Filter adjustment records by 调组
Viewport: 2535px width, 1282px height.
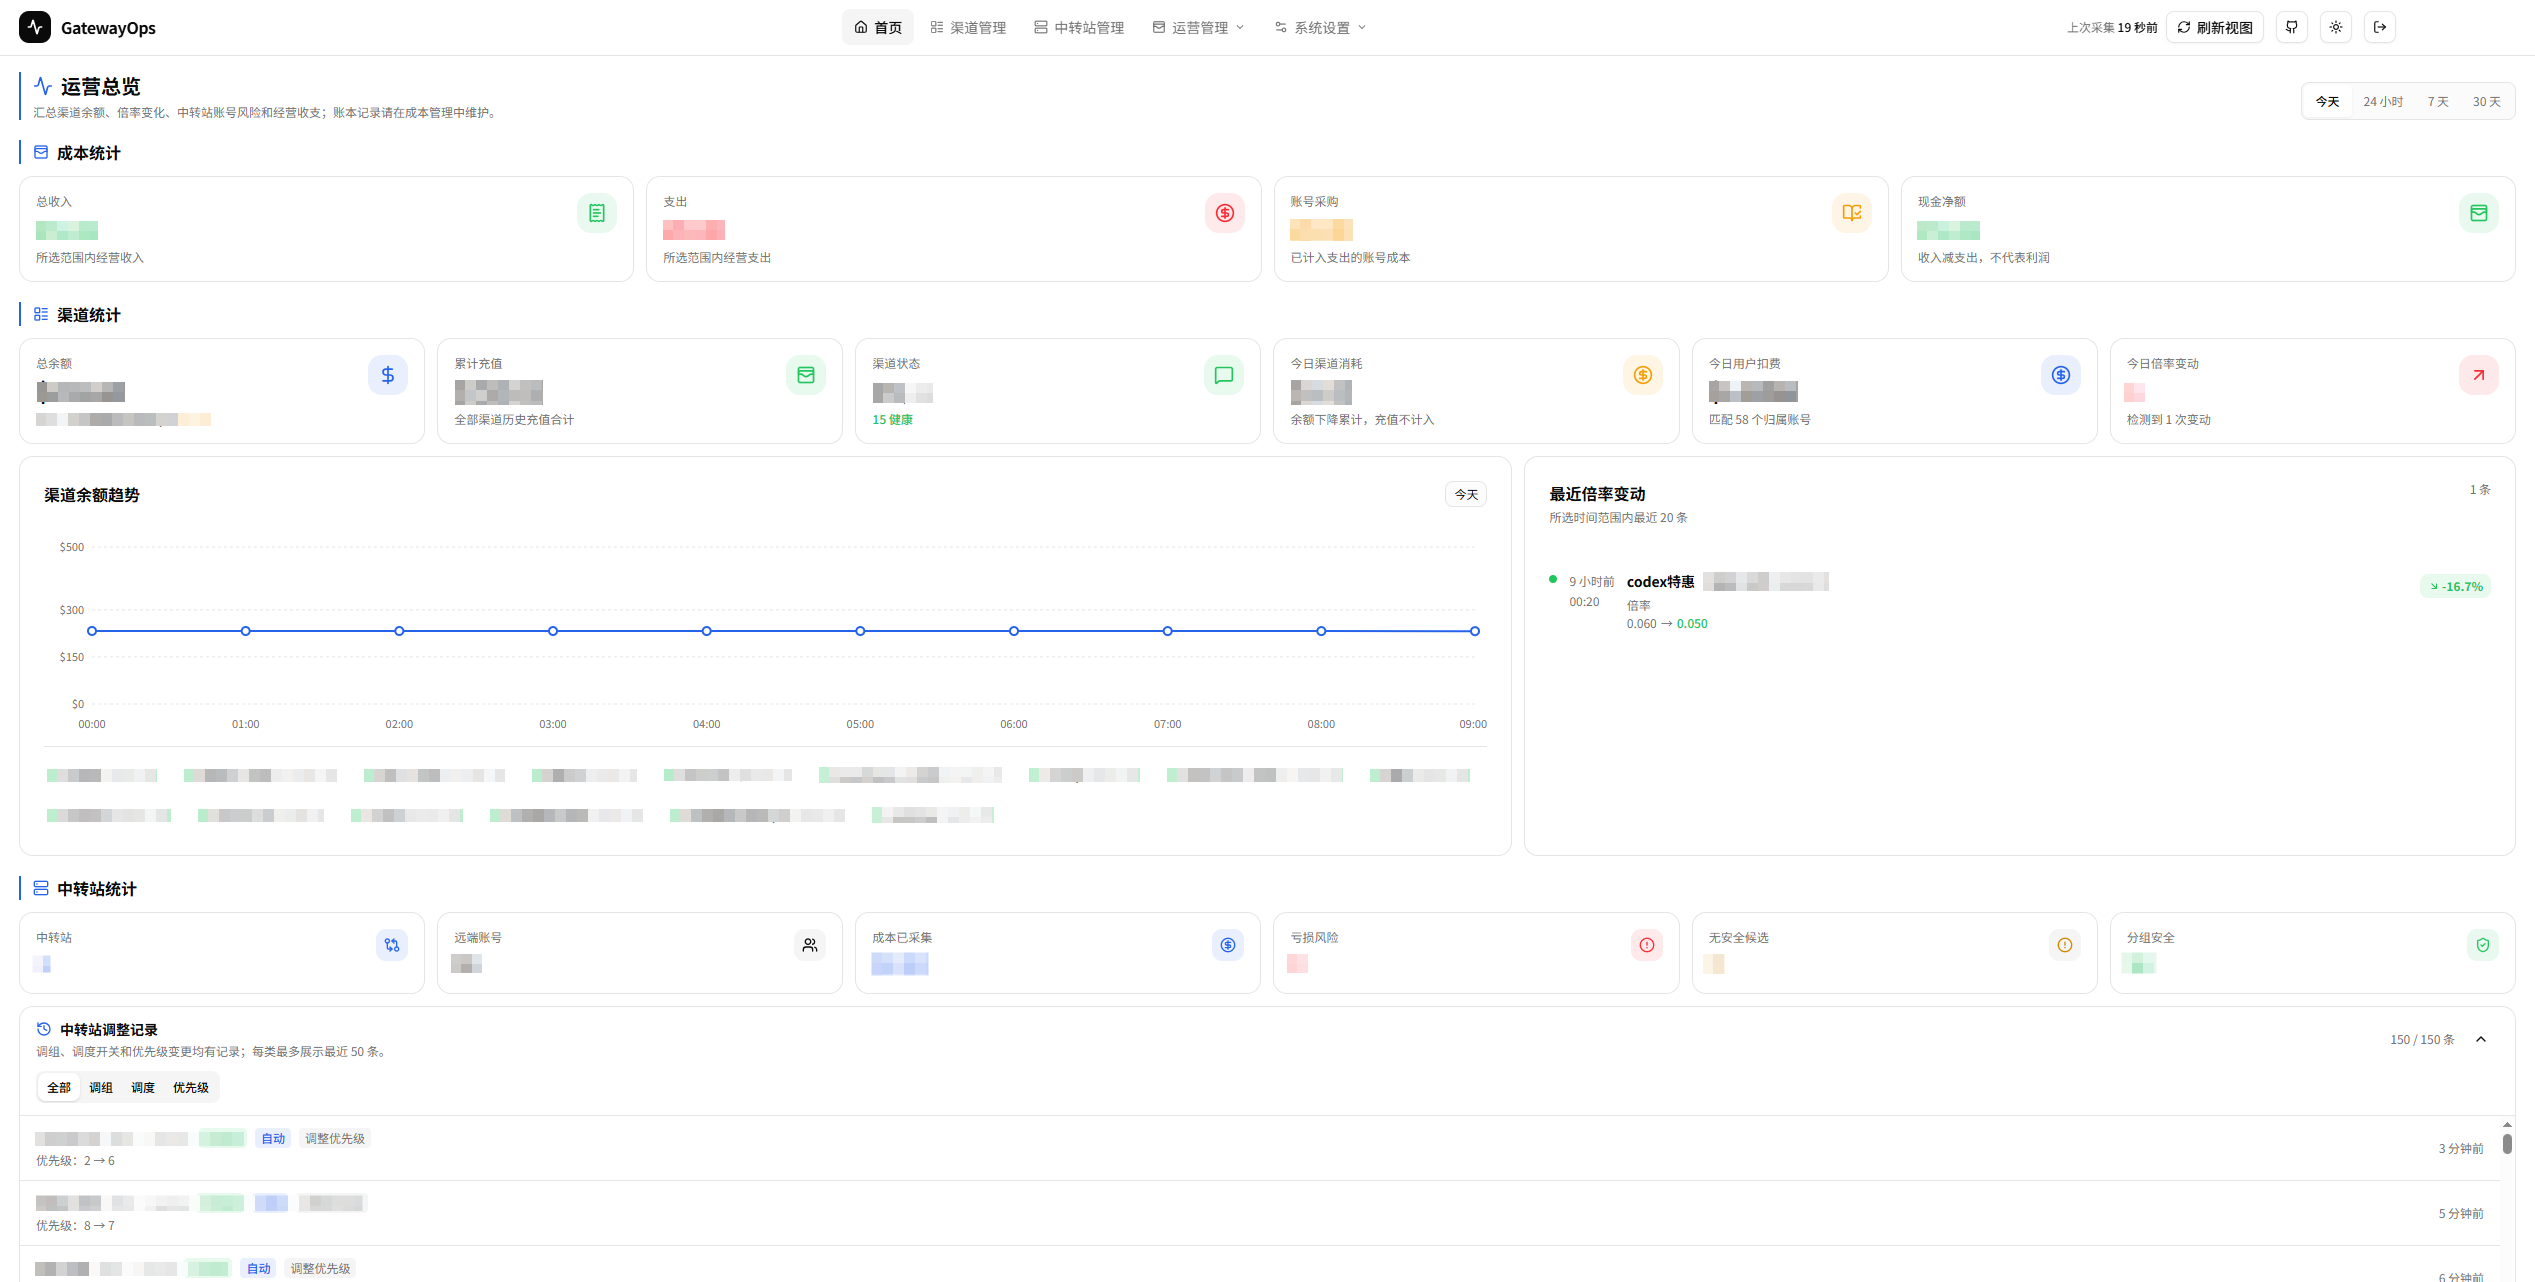pos(101,1088)
